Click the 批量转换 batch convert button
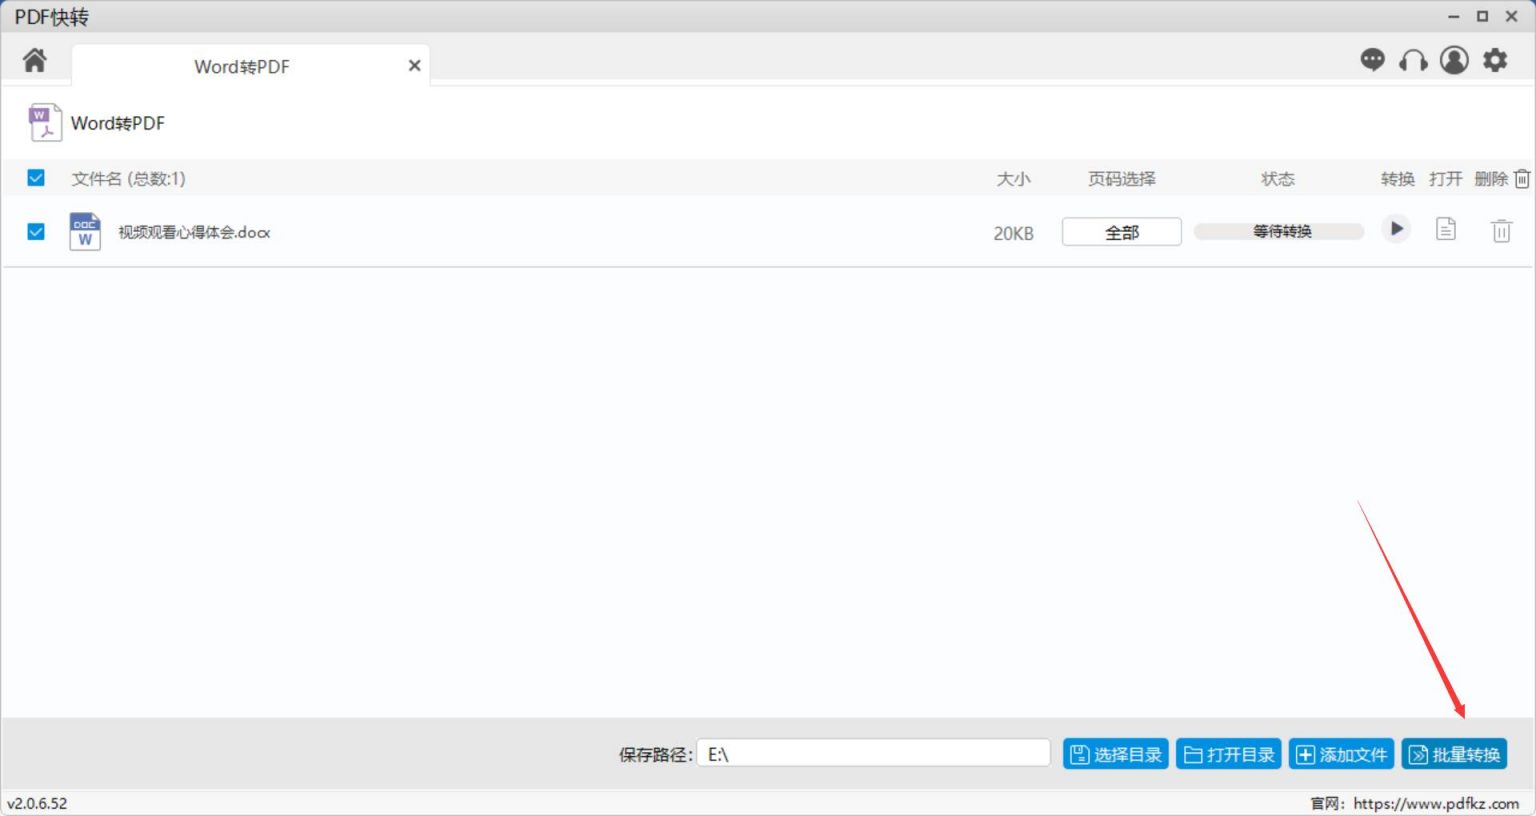This screenshot has height=816, width=1536. click(x=1454, y=754)
